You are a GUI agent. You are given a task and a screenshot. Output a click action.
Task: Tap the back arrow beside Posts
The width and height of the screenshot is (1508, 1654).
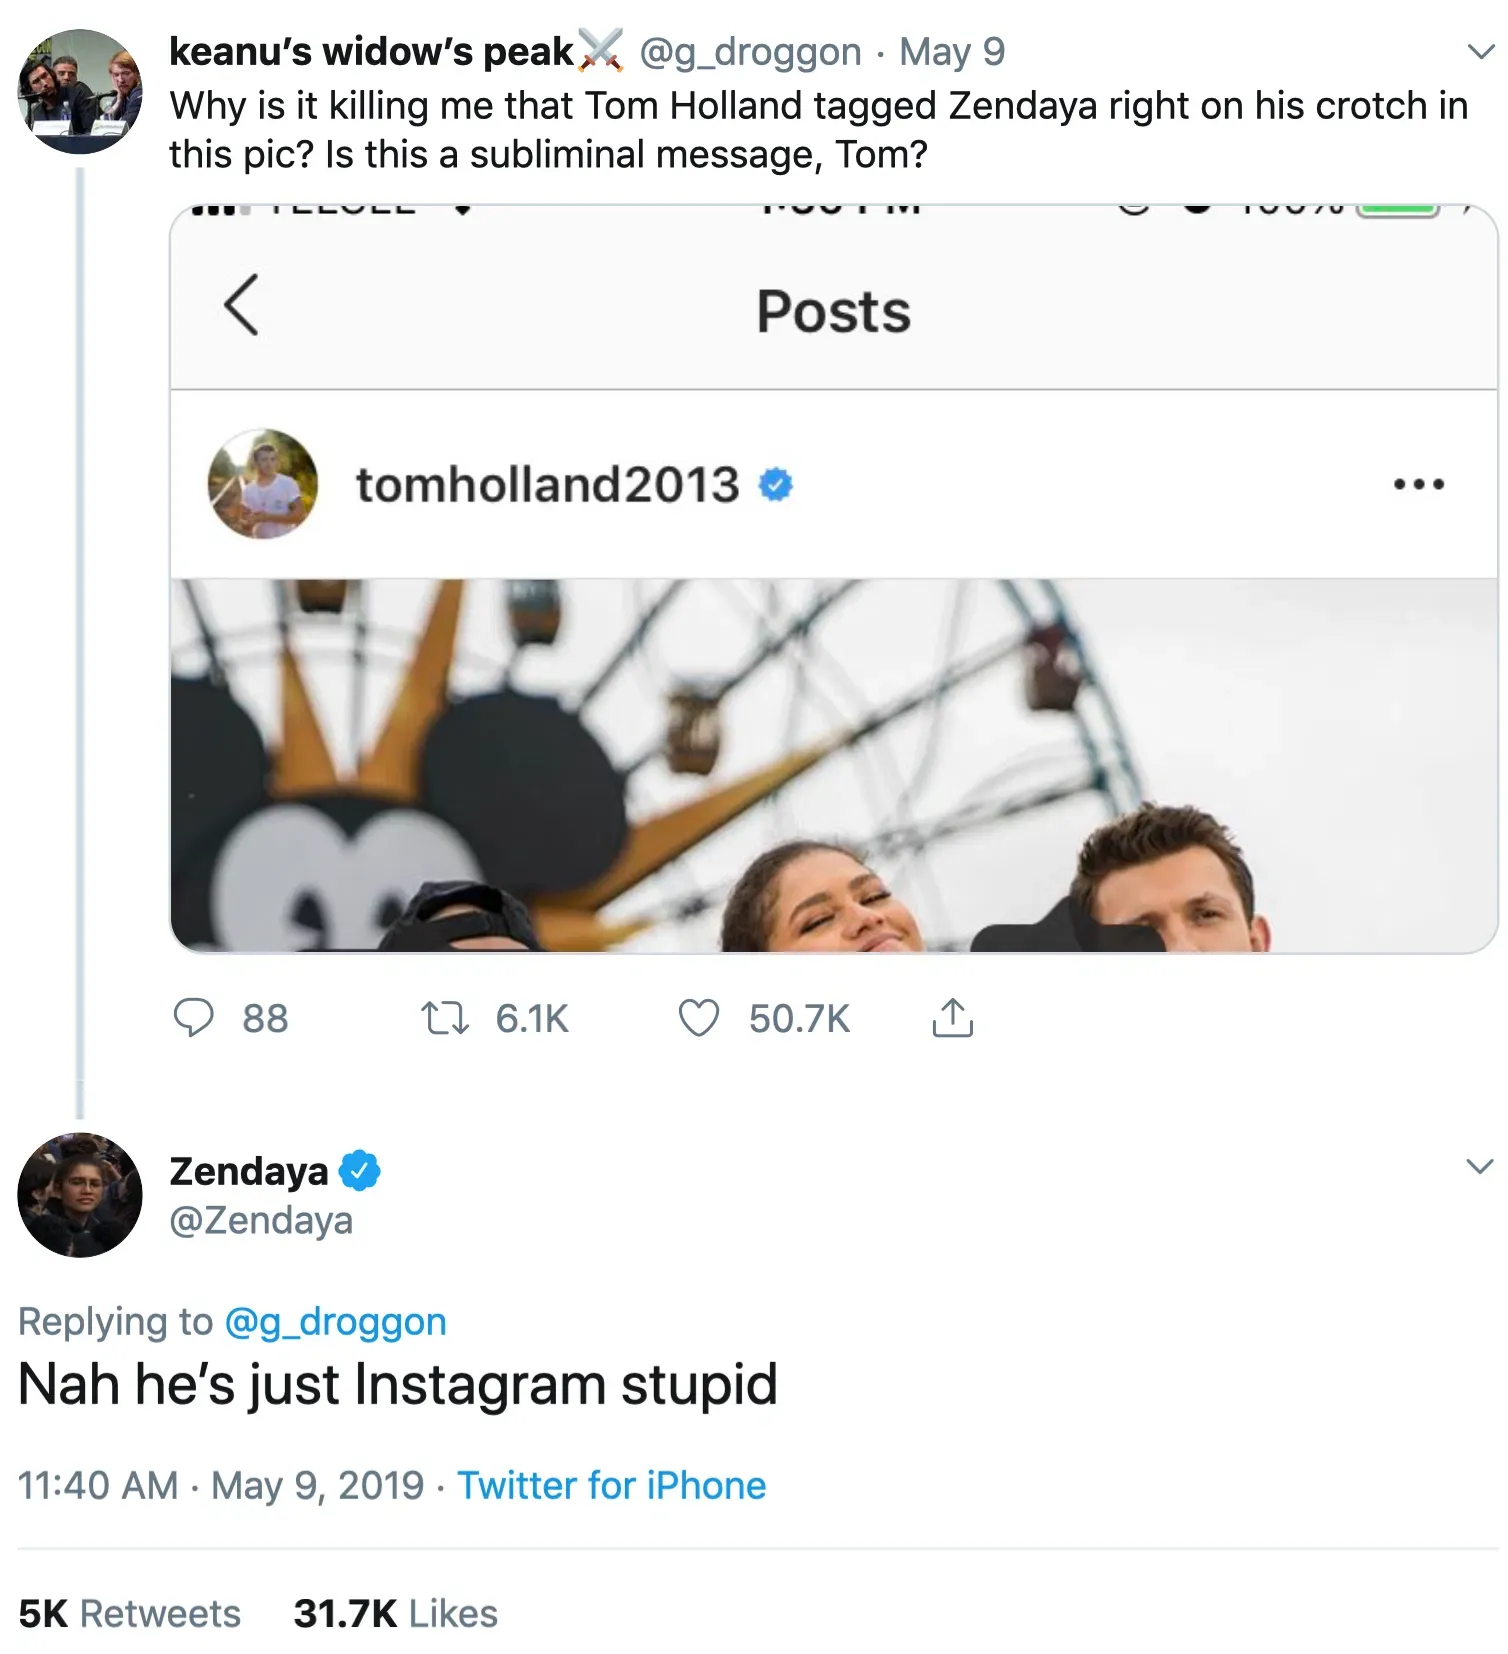click(241, 305)
